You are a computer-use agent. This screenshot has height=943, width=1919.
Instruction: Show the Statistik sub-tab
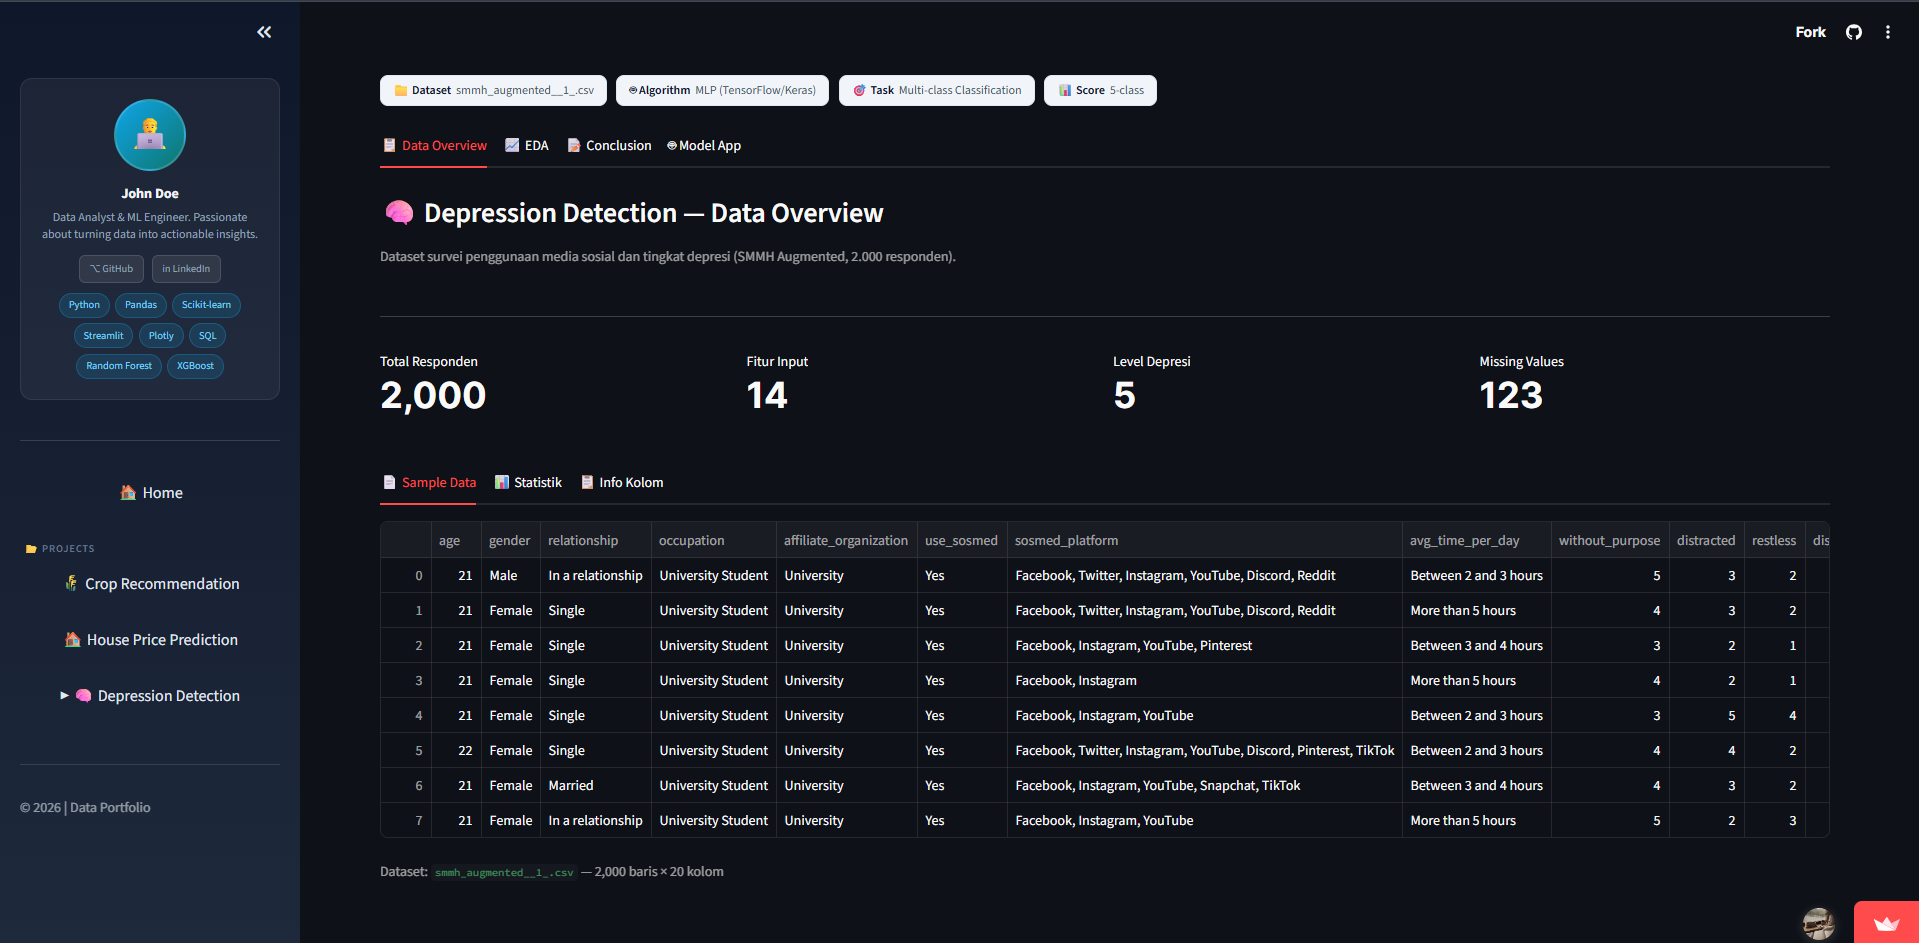(x=528, y=483)
